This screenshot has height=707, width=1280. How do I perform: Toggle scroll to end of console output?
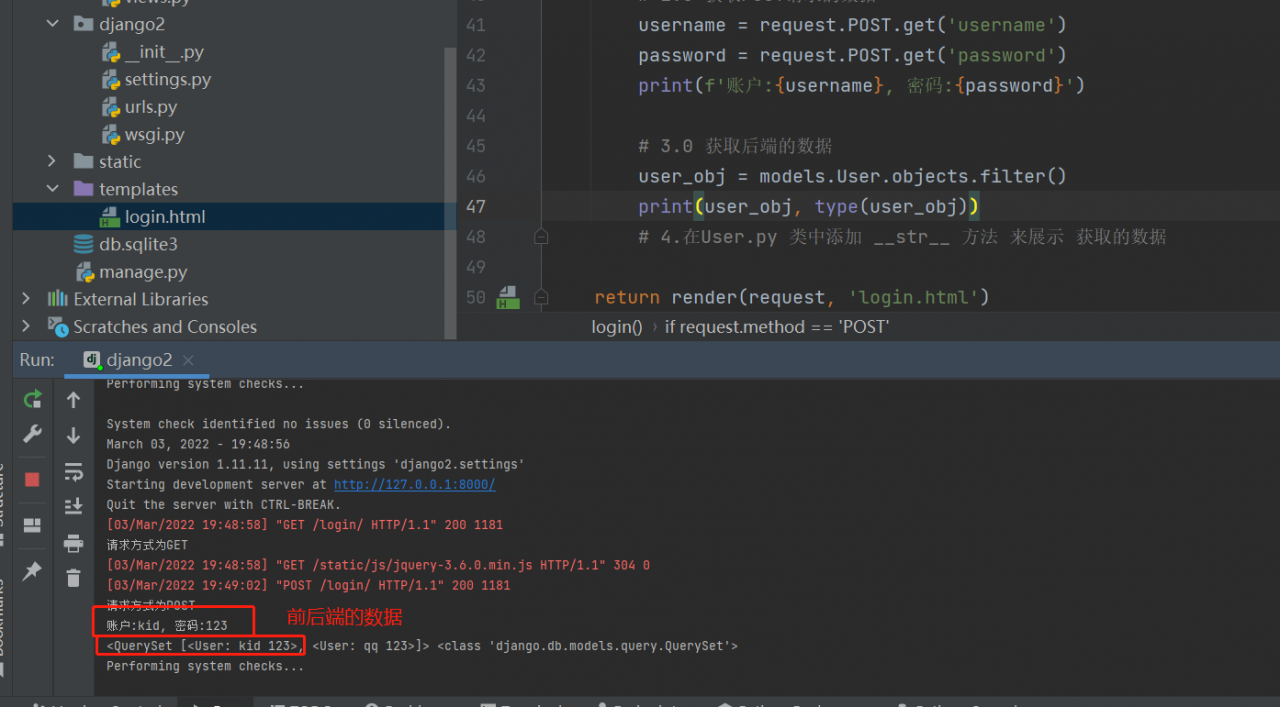click(73, 507)
